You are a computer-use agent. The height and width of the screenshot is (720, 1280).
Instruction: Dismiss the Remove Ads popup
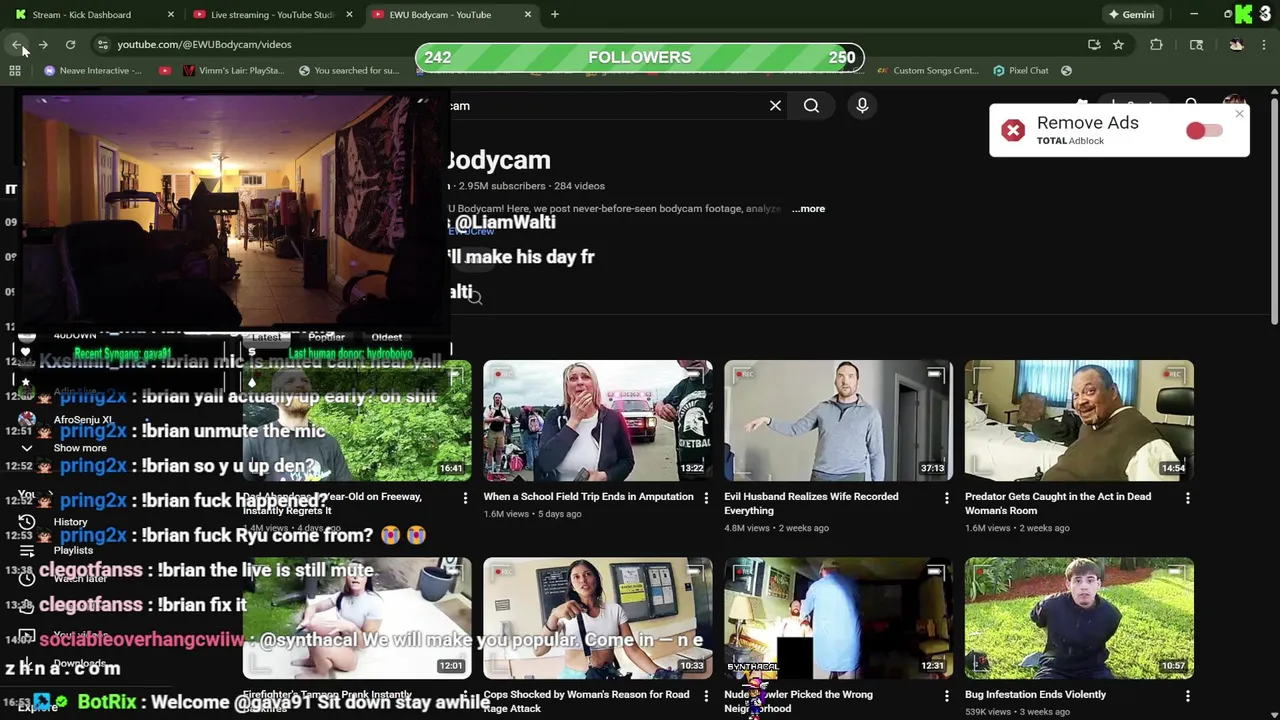(x=1239, y=114)
